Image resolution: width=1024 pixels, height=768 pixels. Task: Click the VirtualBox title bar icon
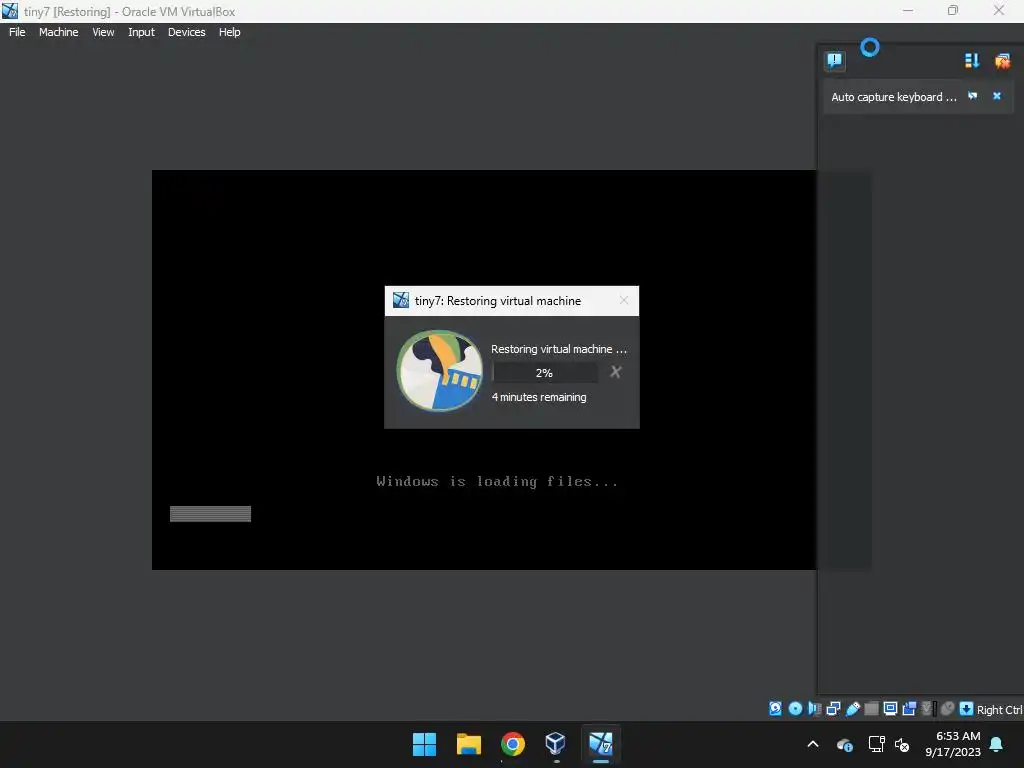pyautogui.click(x=10, y=11)
